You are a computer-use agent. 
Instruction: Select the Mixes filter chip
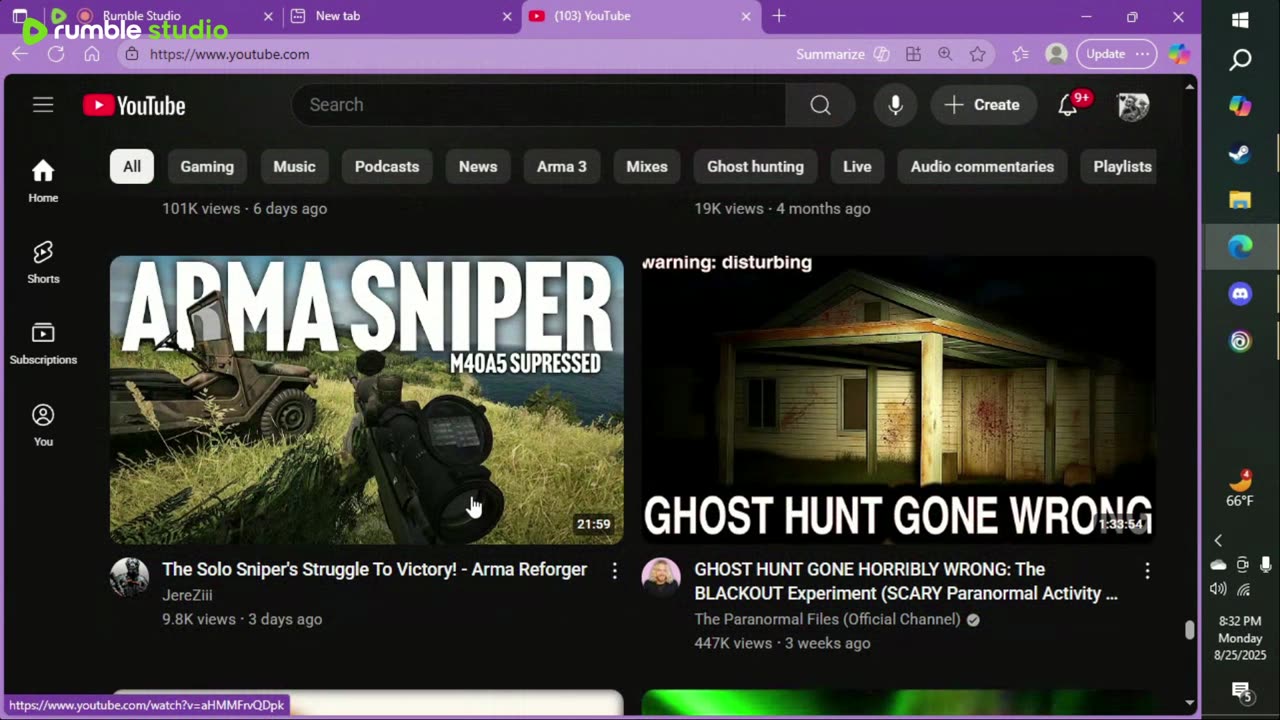click(647, 167)
